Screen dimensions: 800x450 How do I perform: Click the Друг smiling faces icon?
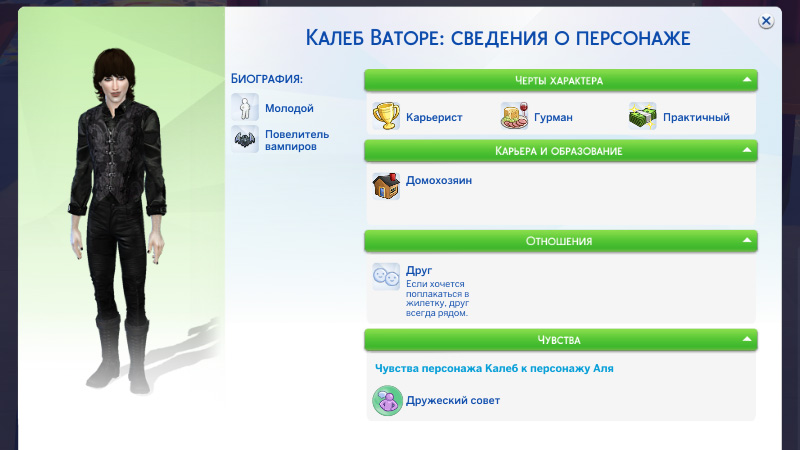[386, 277]
